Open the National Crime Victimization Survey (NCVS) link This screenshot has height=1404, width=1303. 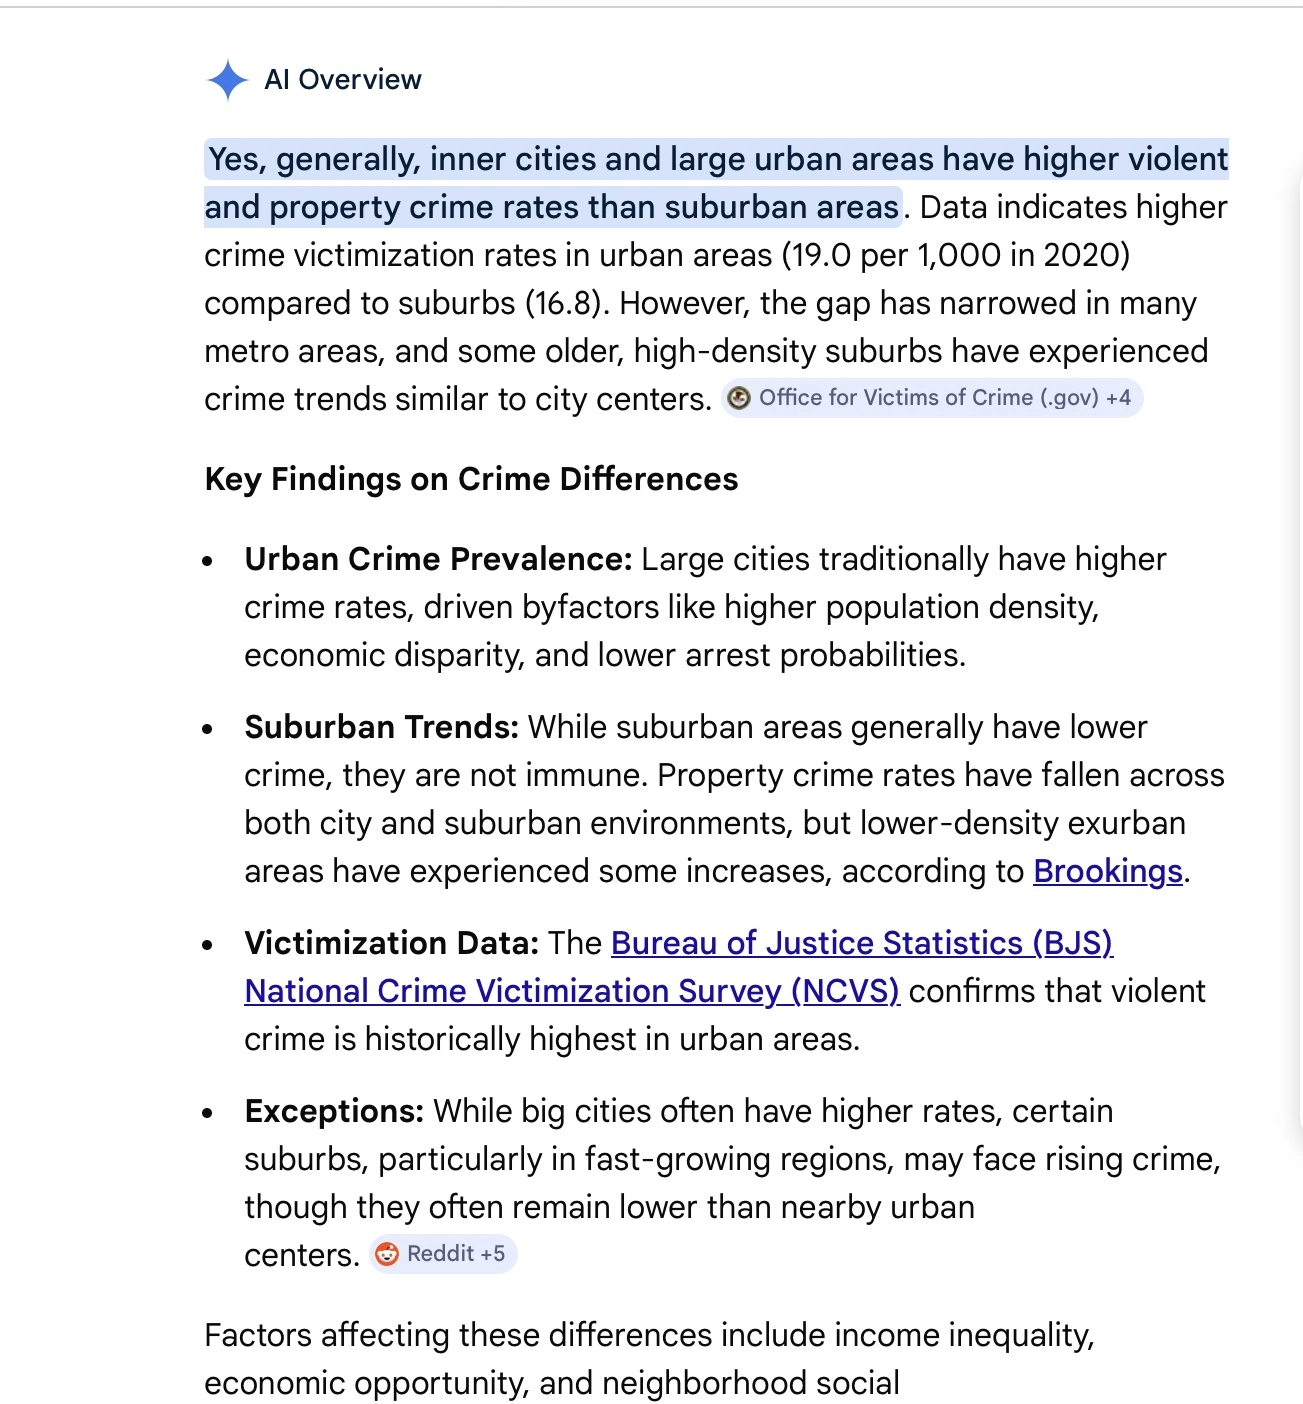pyautogui.click(x=572, y=991)
